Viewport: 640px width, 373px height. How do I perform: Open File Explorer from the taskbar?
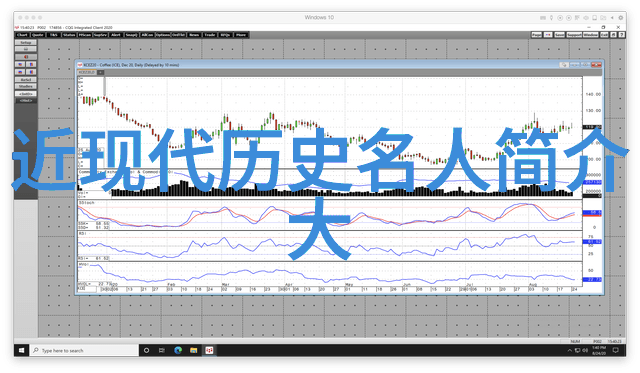click(x=193, y=350)
